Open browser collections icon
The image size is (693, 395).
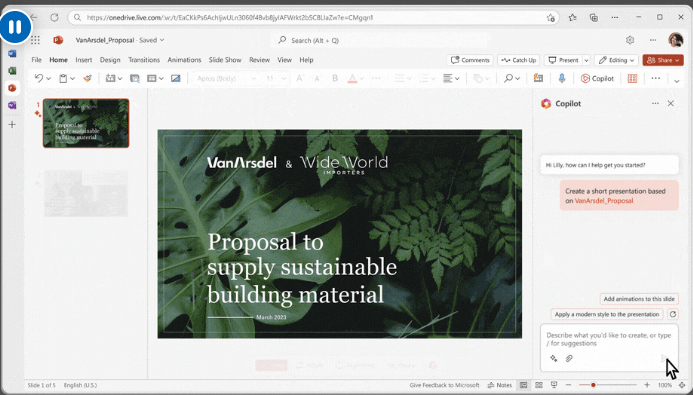click(x=594, y=17)
